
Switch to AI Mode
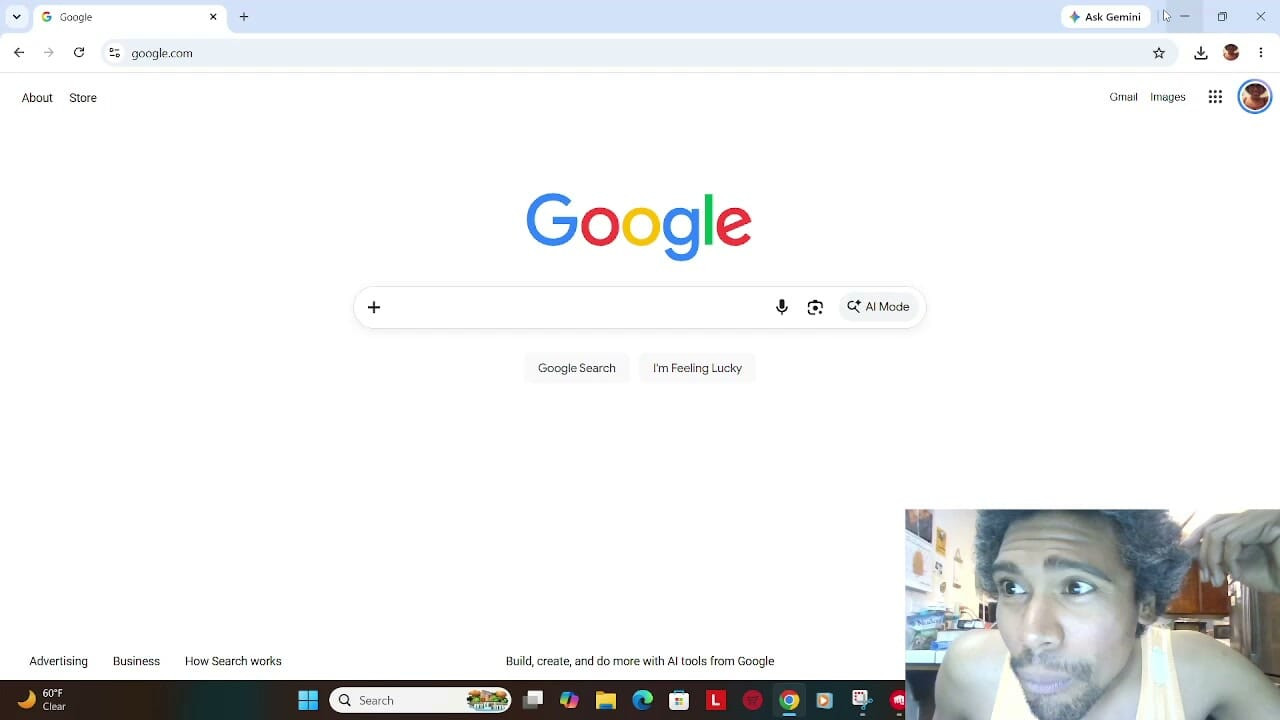(879, 307)
